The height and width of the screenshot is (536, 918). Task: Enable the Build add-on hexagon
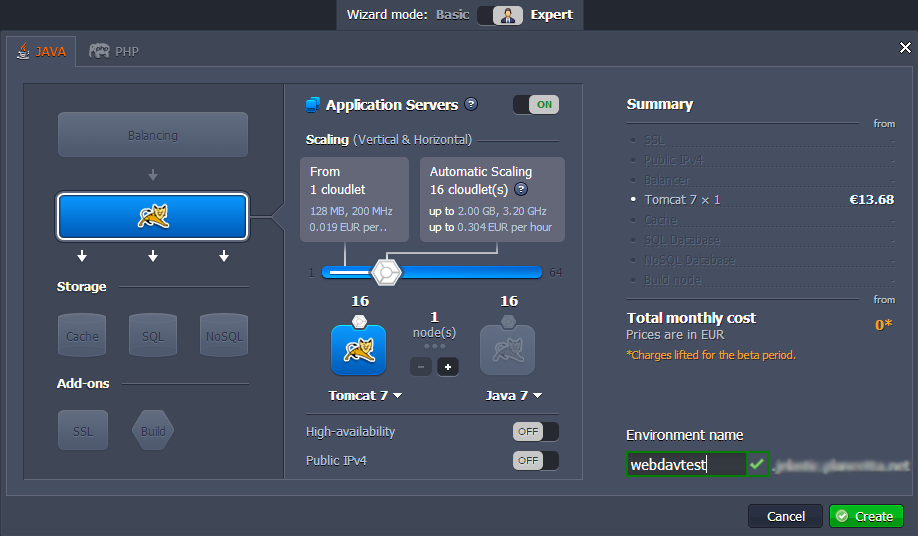coord(153,431)
